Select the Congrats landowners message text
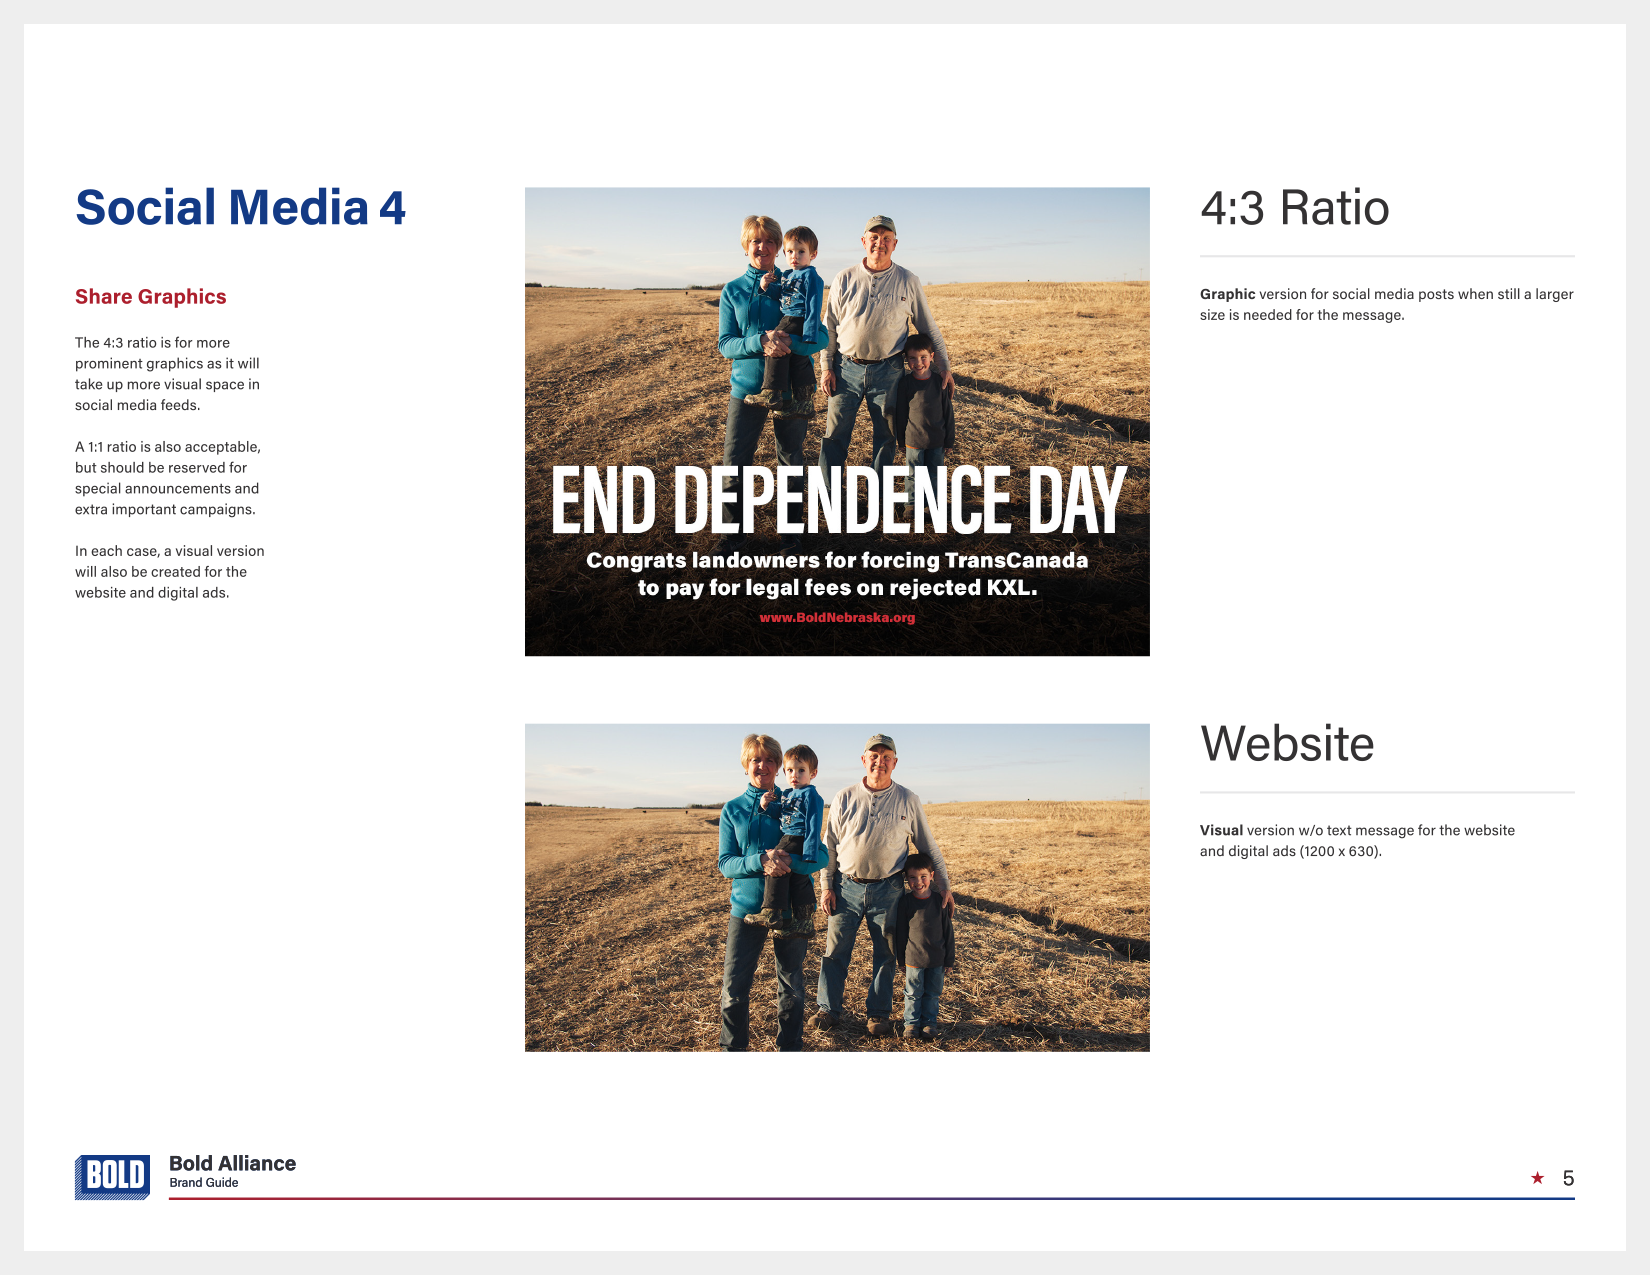 837,574
